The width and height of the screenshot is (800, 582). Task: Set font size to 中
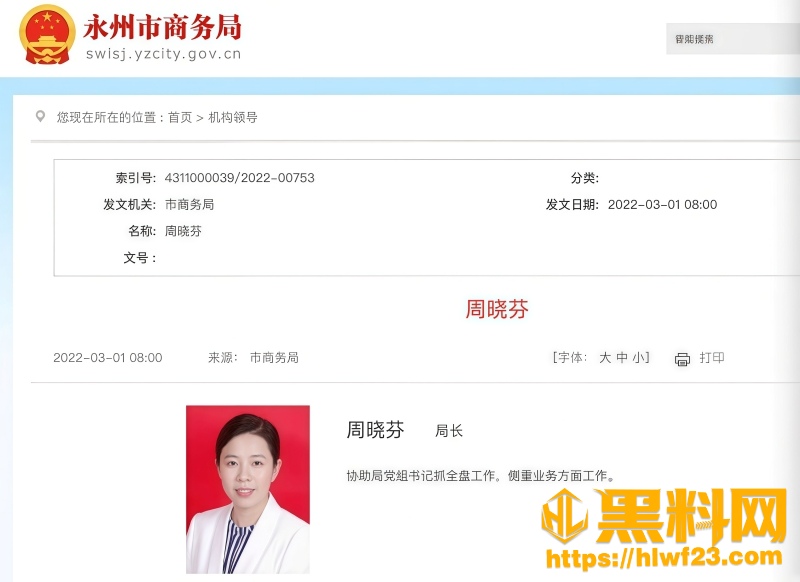[622, 358]
